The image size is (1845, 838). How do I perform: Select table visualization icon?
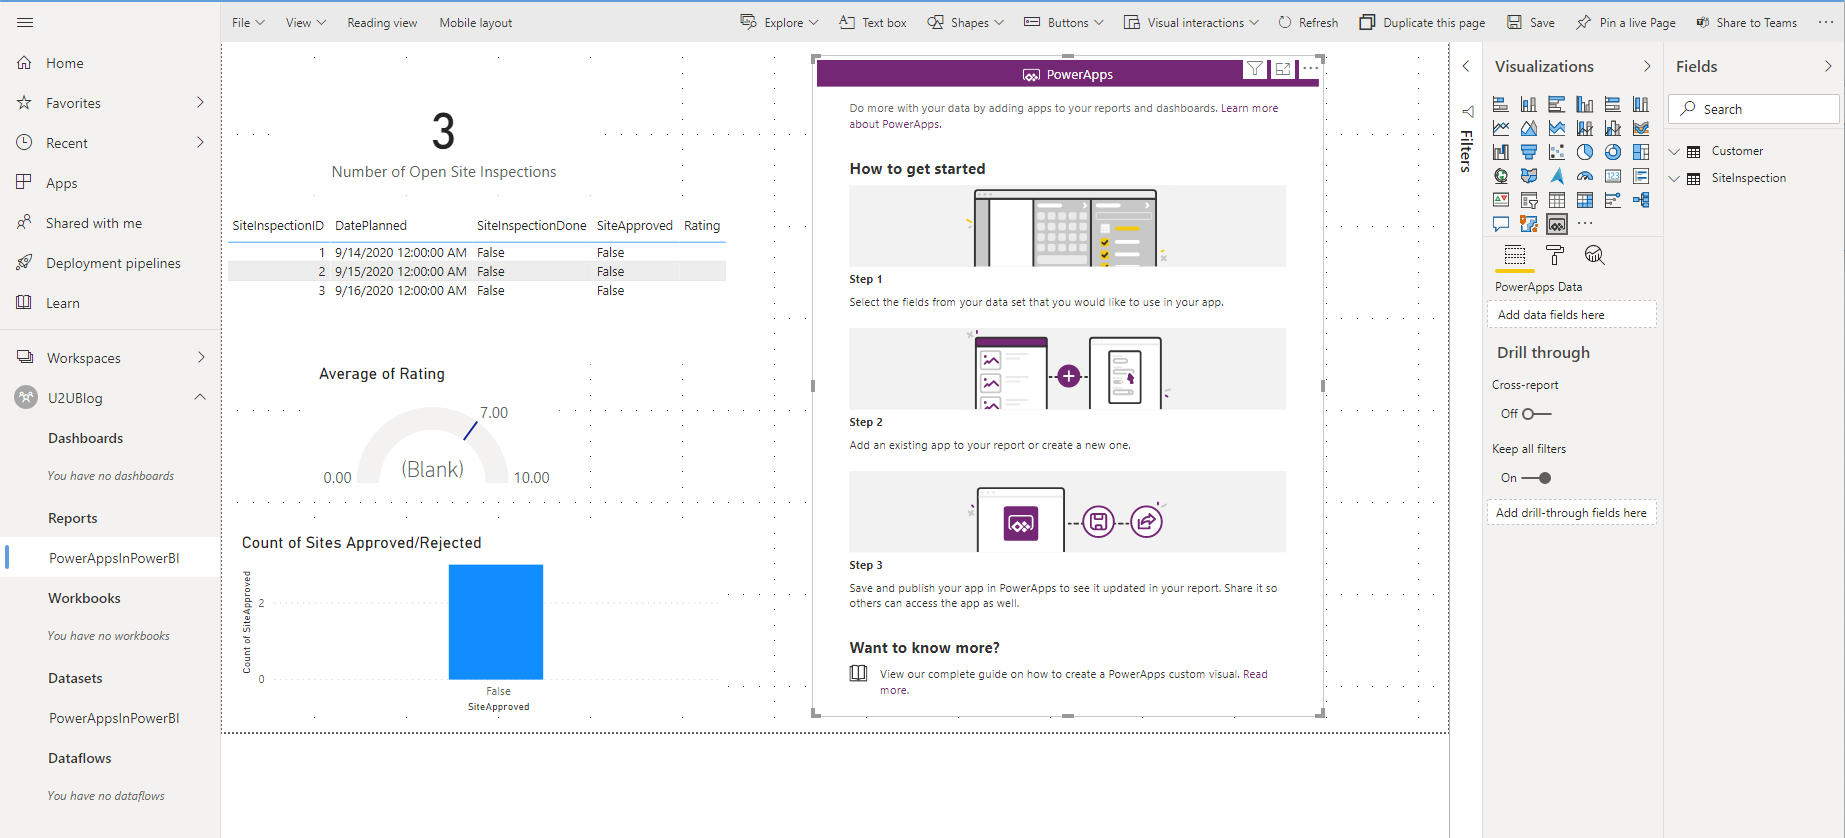point(1557,200)
